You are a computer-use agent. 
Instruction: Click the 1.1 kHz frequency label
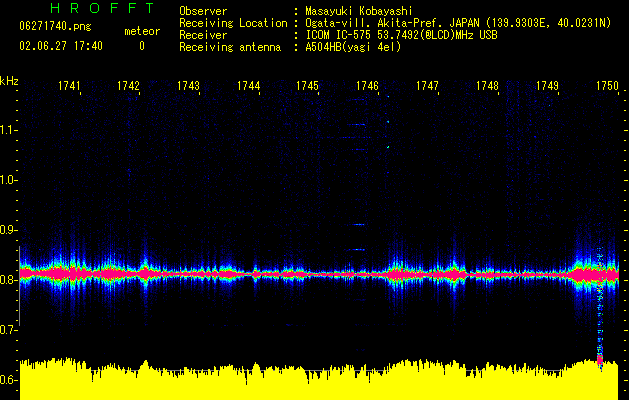coord(9,130)
